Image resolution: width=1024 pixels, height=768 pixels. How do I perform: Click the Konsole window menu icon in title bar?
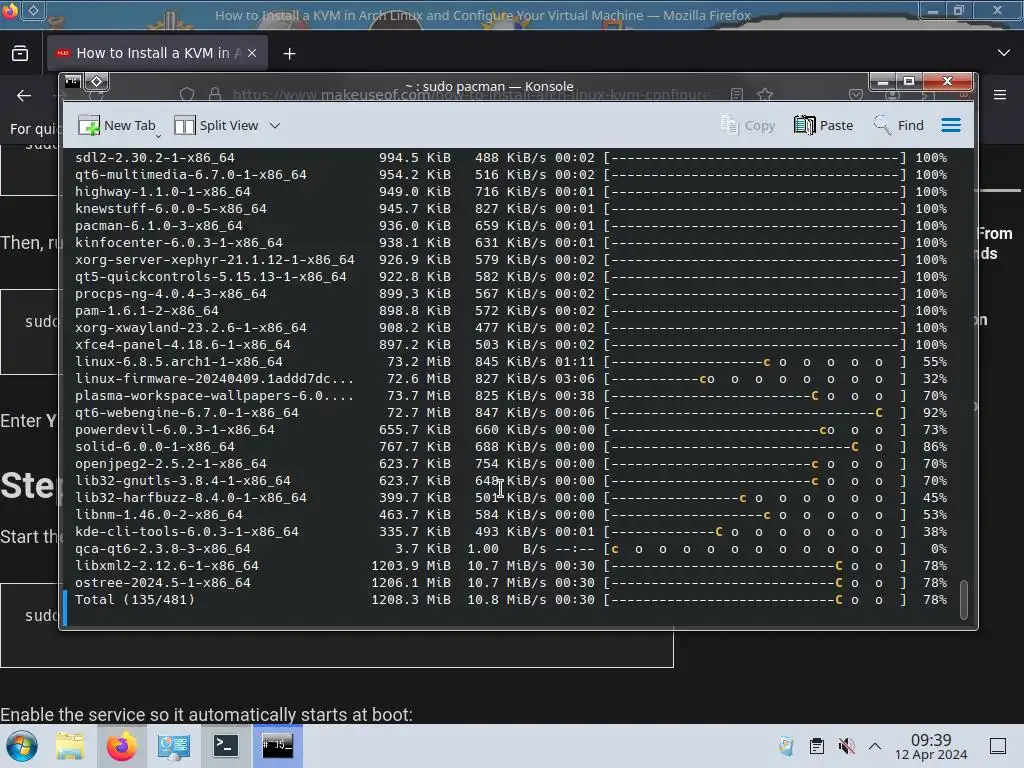72,82
